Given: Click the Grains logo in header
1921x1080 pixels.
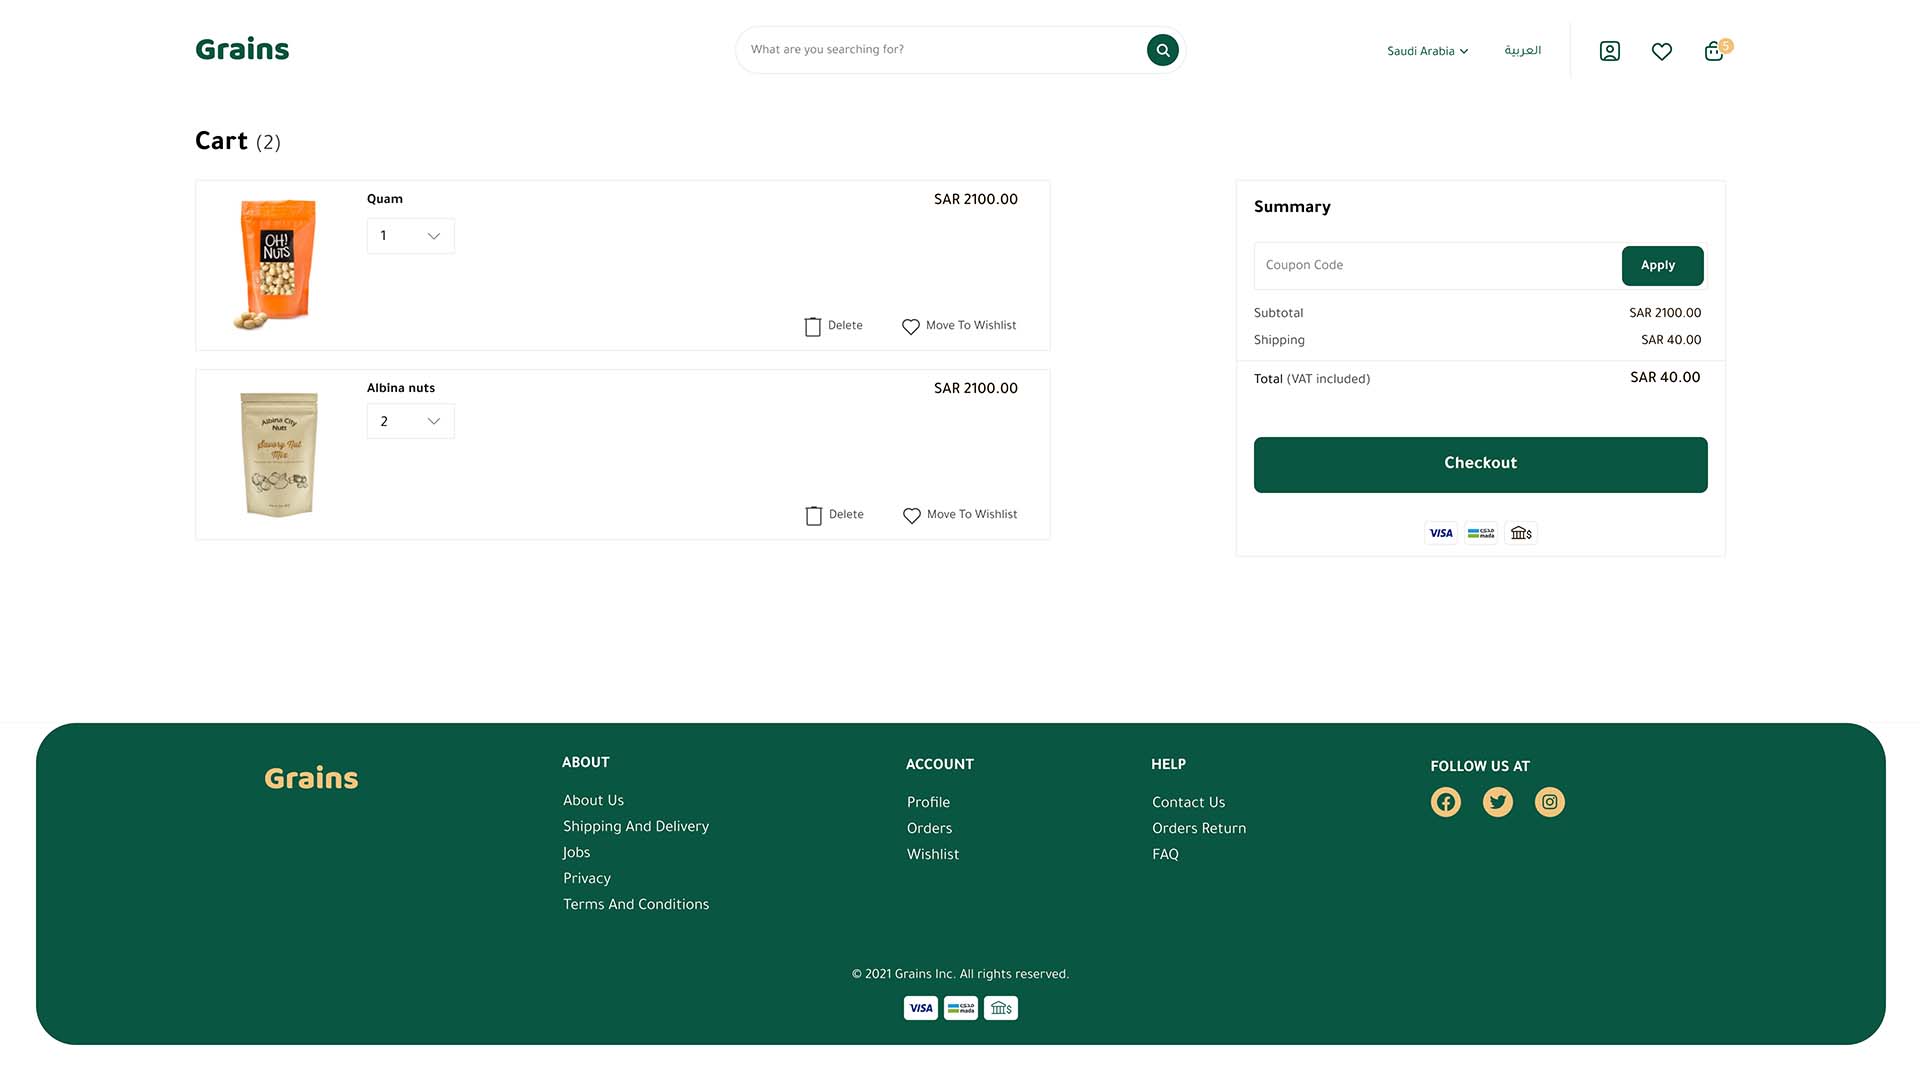Looking at the screenshot, I should (x=242, y=50).
